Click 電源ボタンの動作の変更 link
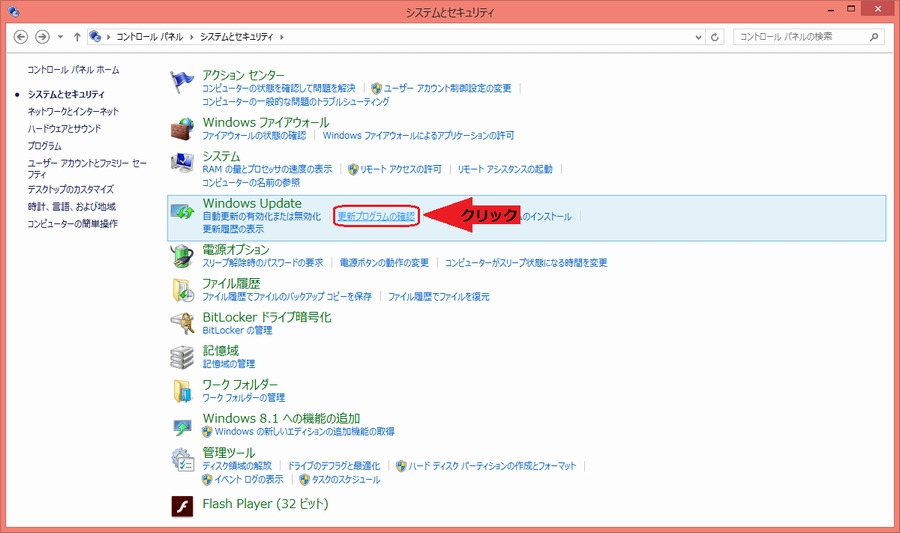 point(385,263)
